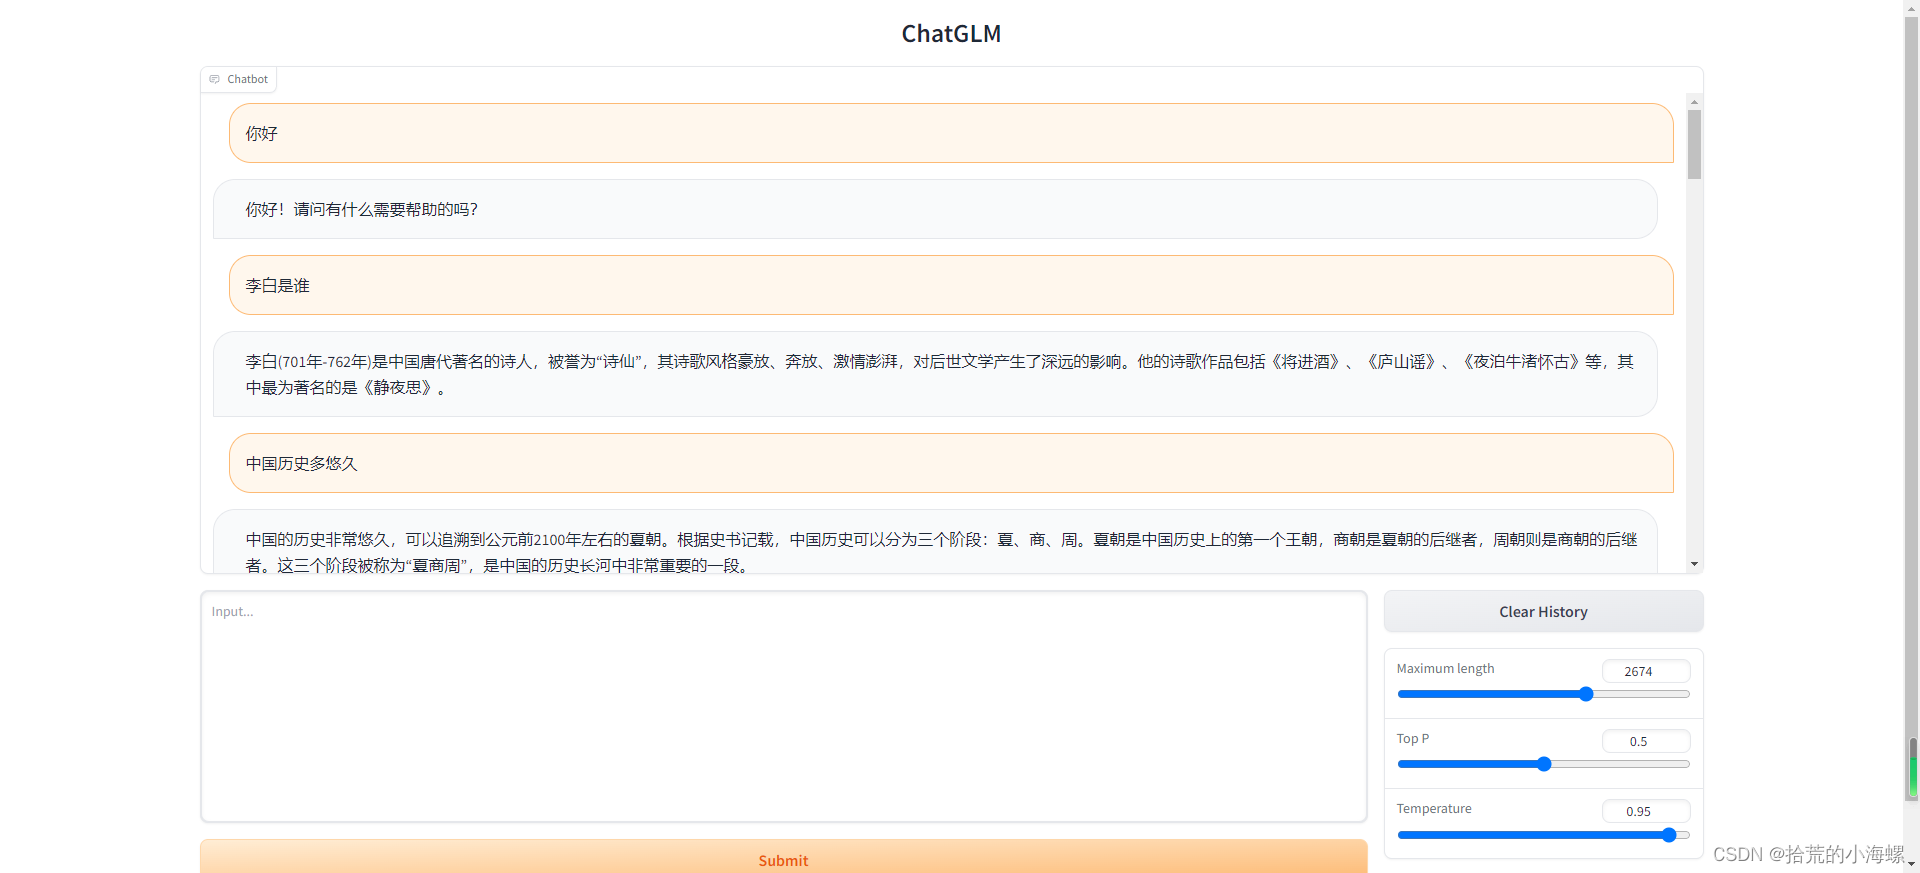Click the reply about 中国的历史非常悠久
The width and height of the screenshot is (1920, 873).
pos(935,542)
